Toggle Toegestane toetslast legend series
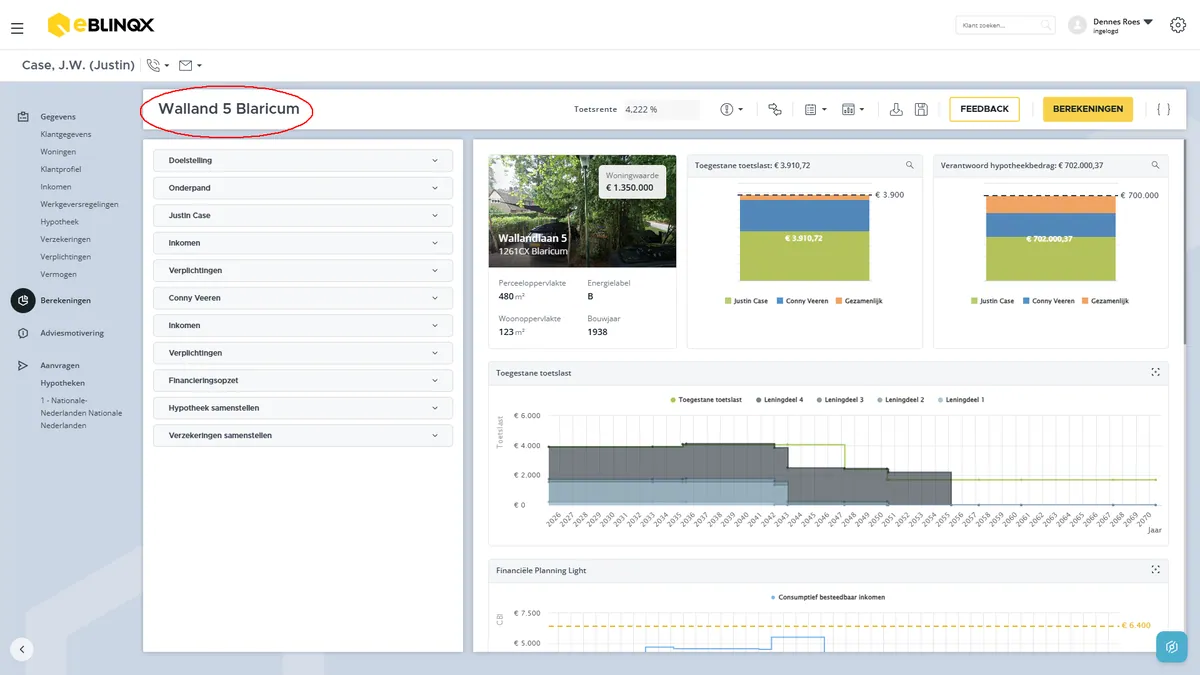This screenshot has height=675, width=1200. pos(706,399)
